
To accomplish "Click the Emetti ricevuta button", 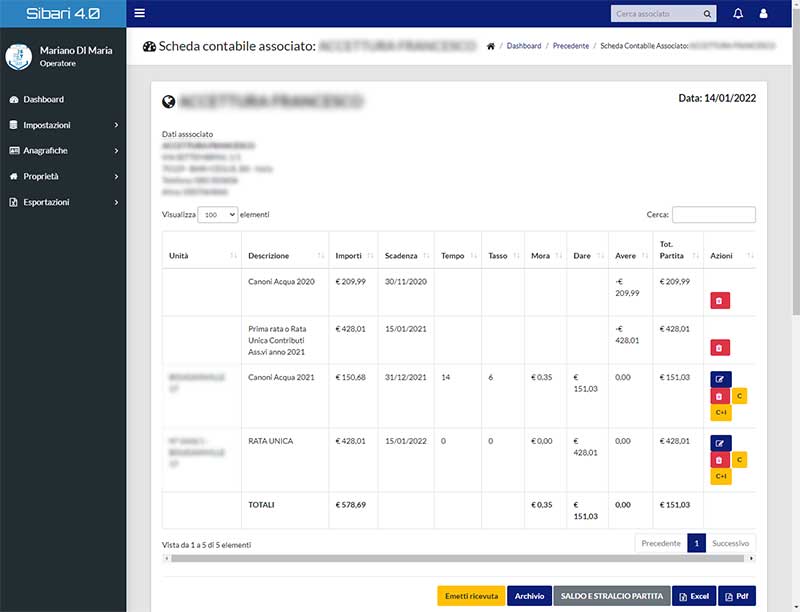I will (471, 596).
